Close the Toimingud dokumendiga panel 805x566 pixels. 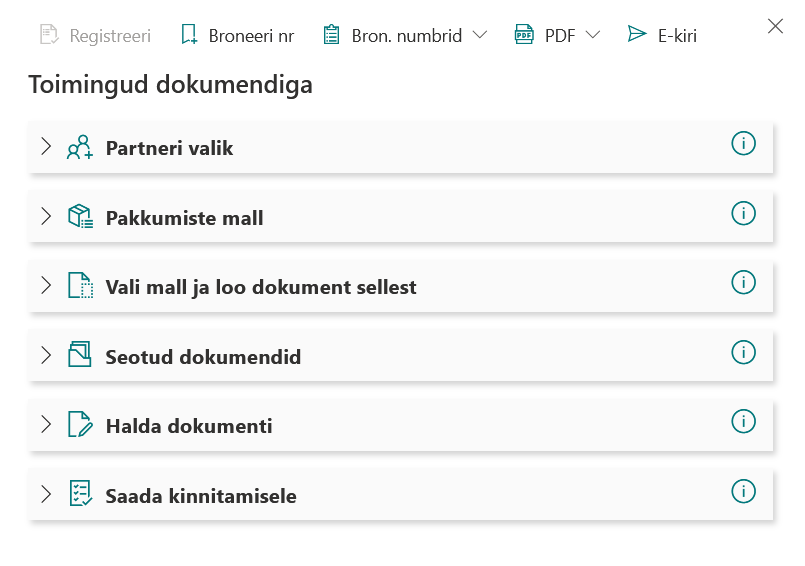point(775,27)
